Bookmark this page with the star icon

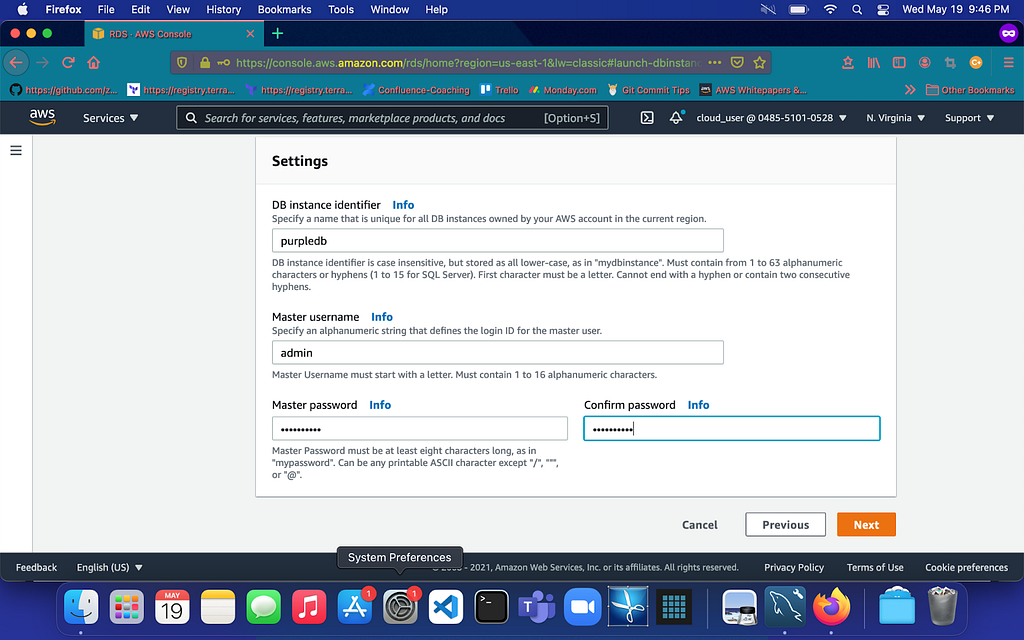click(x=760, y=63)
